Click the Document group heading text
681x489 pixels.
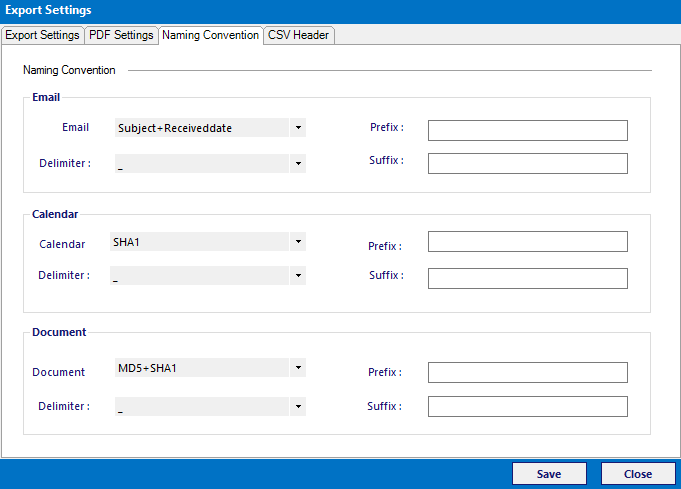tap(59, 332)
